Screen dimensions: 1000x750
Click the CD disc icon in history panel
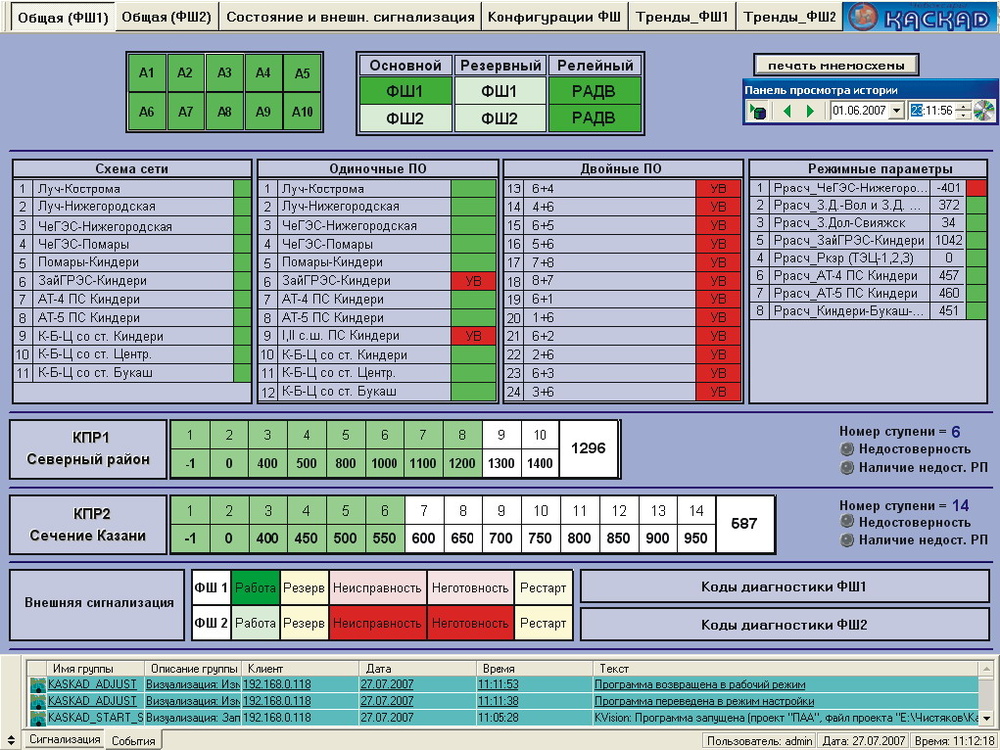[x=983, y=111]
